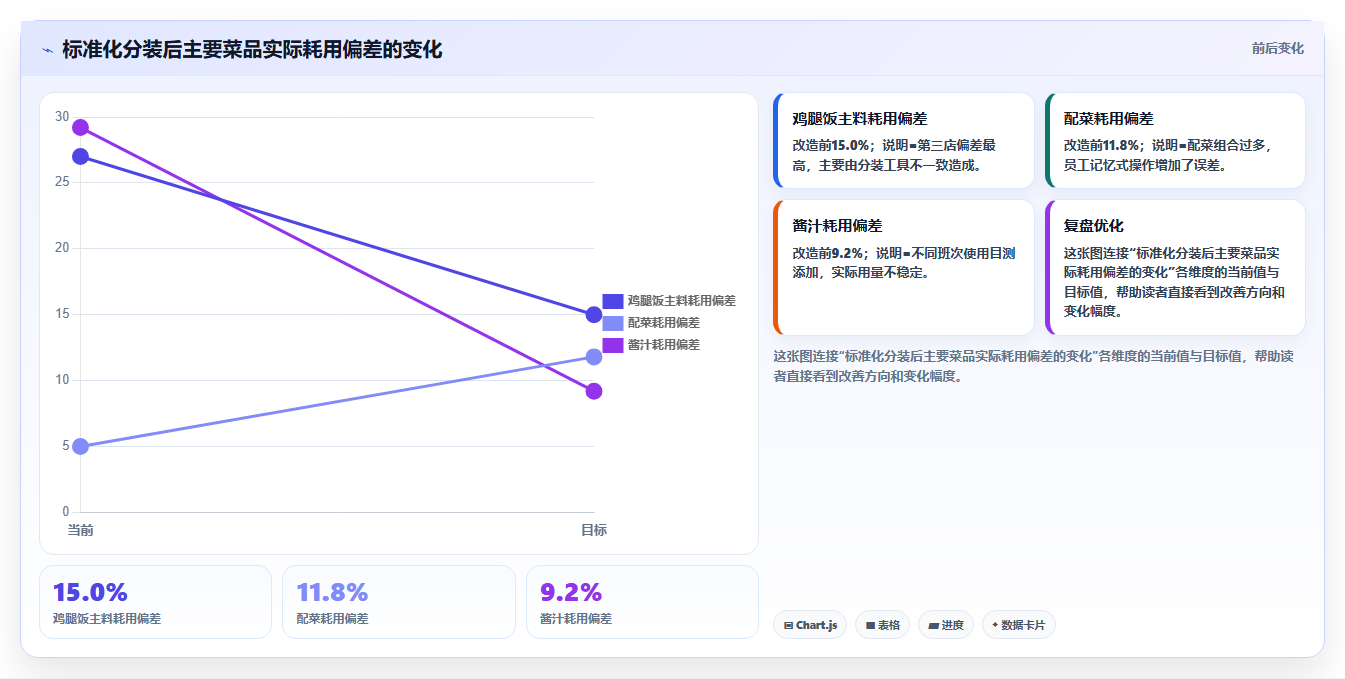Select the 11.8% 配菜耗用偏差 stat card
1345x679 pixels.
pyautogui.click(x=399, y=602)
